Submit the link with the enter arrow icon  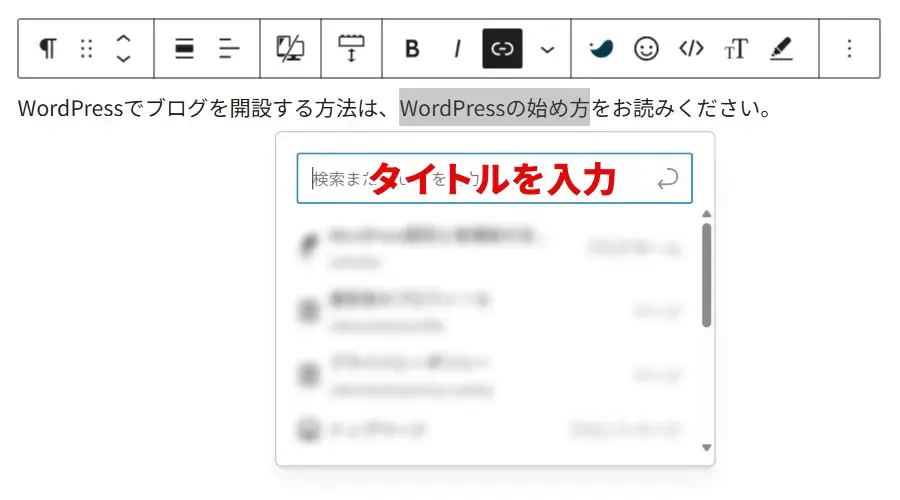click(x=668, y=179)
